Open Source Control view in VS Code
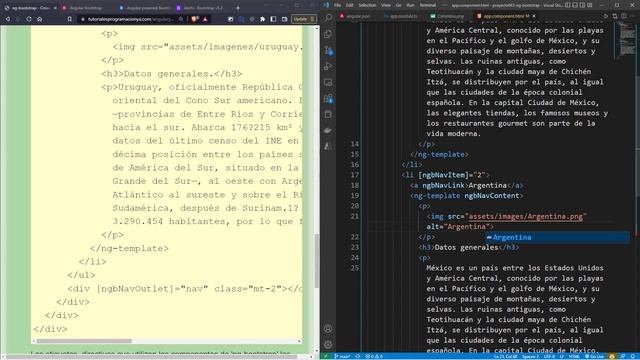This screenshot has height=360, width=640. click(328, 50)
